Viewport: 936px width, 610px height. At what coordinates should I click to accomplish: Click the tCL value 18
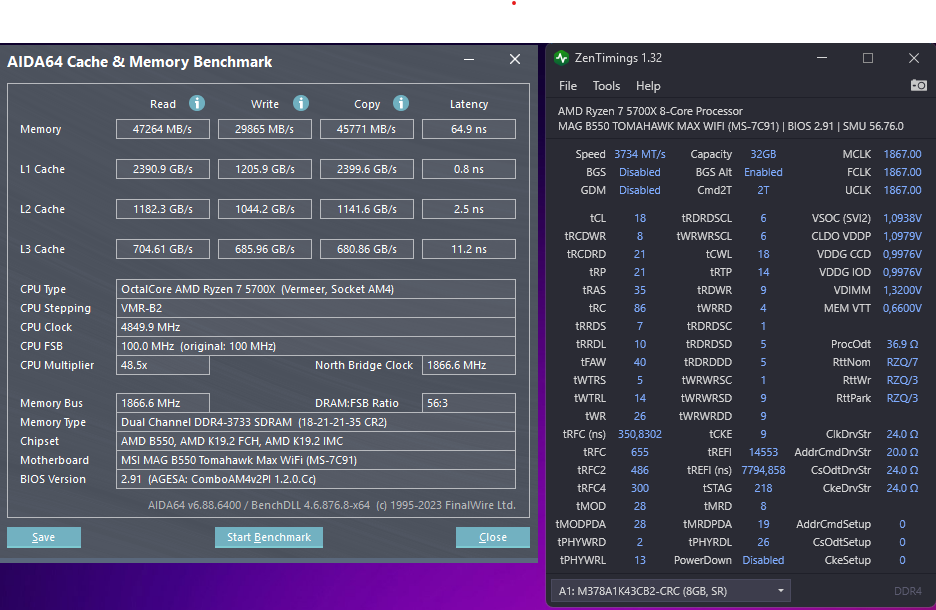point(639,218)
